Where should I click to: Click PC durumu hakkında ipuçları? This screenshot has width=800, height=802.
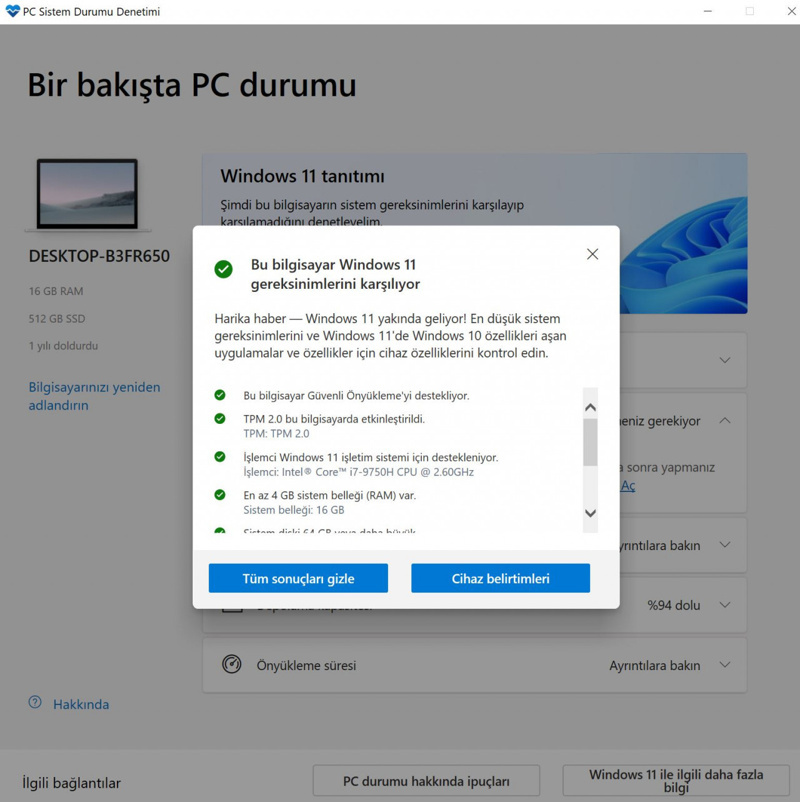[426, 781]
